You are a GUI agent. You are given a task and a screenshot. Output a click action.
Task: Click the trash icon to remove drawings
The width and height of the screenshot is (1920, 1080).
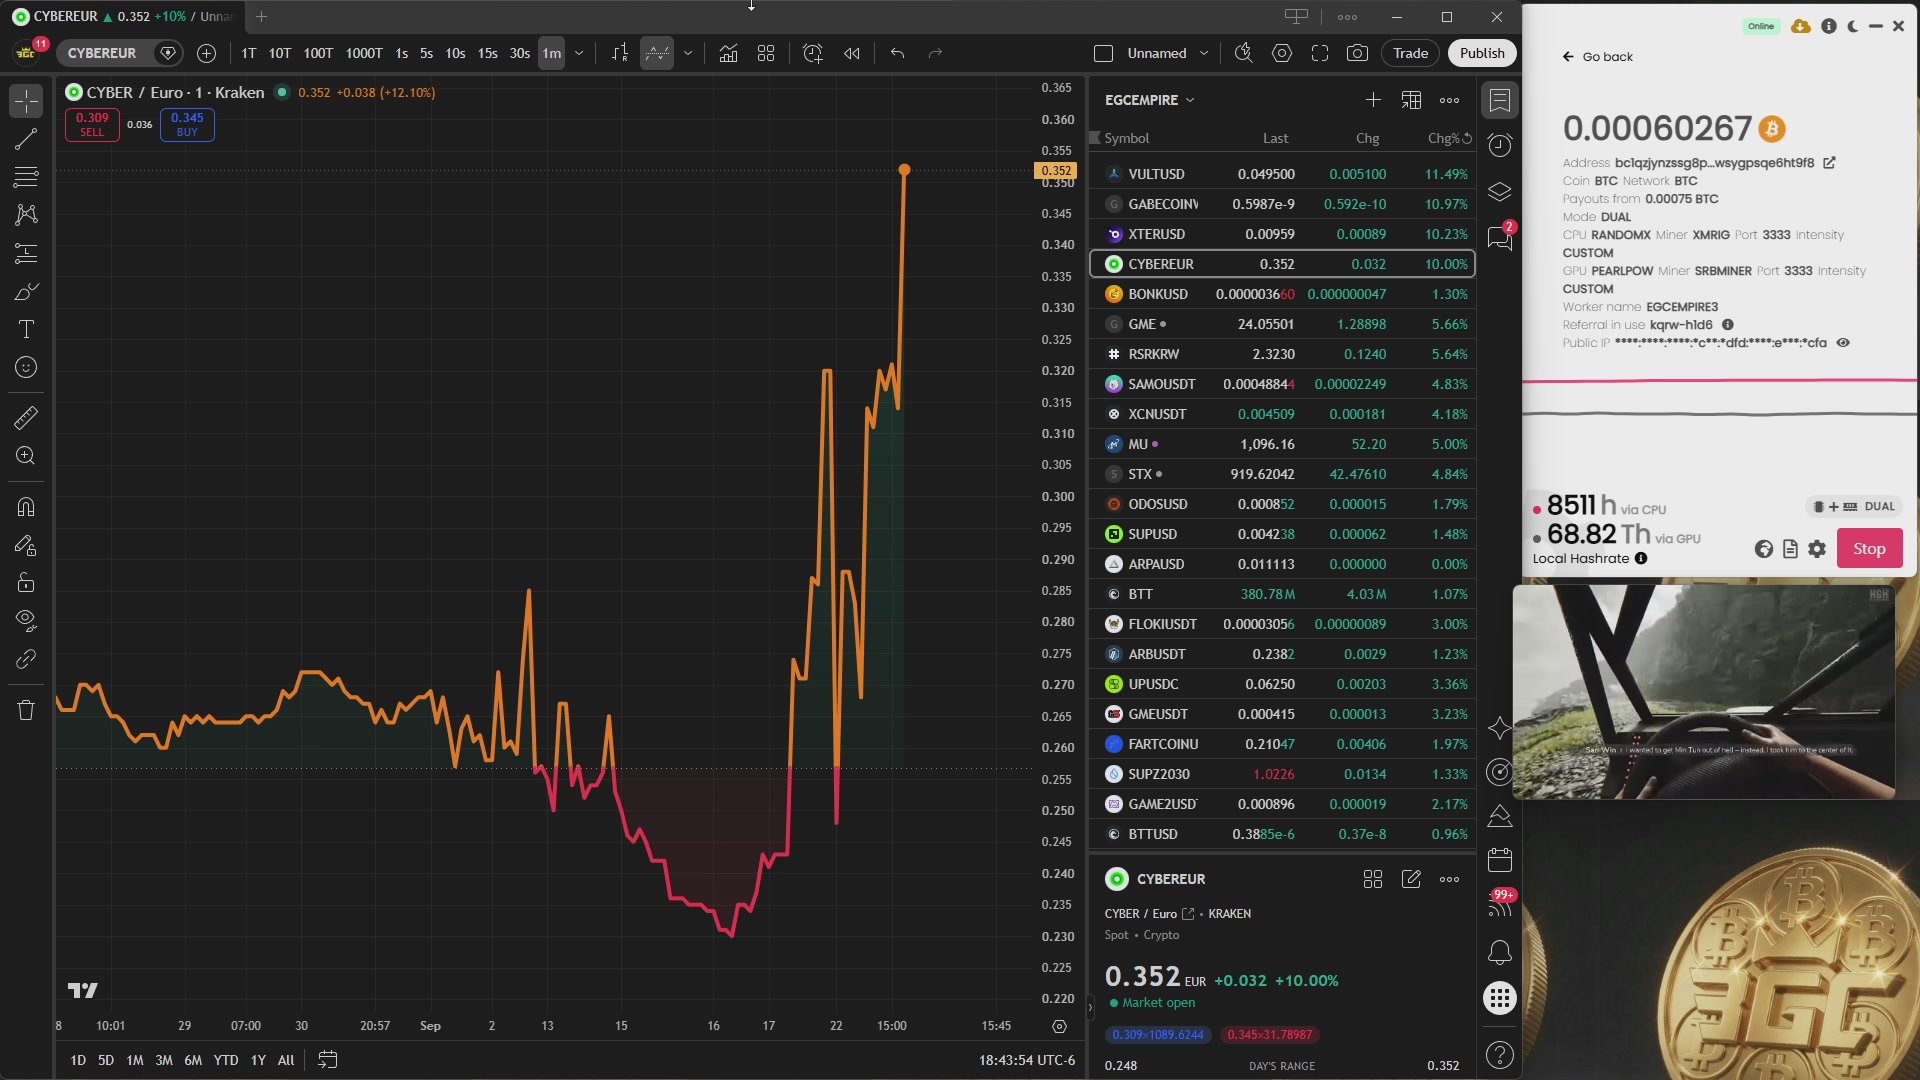click(x=26, y=710)
